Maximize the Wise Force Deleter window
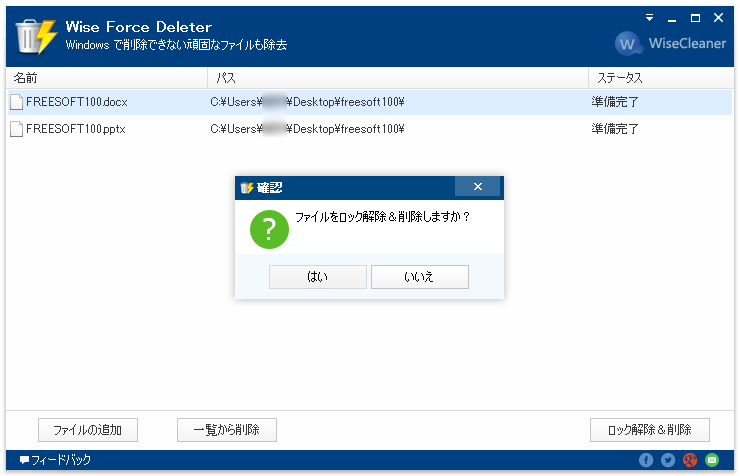The width and height of the screenshot is (740, 476). coord(695,18)
